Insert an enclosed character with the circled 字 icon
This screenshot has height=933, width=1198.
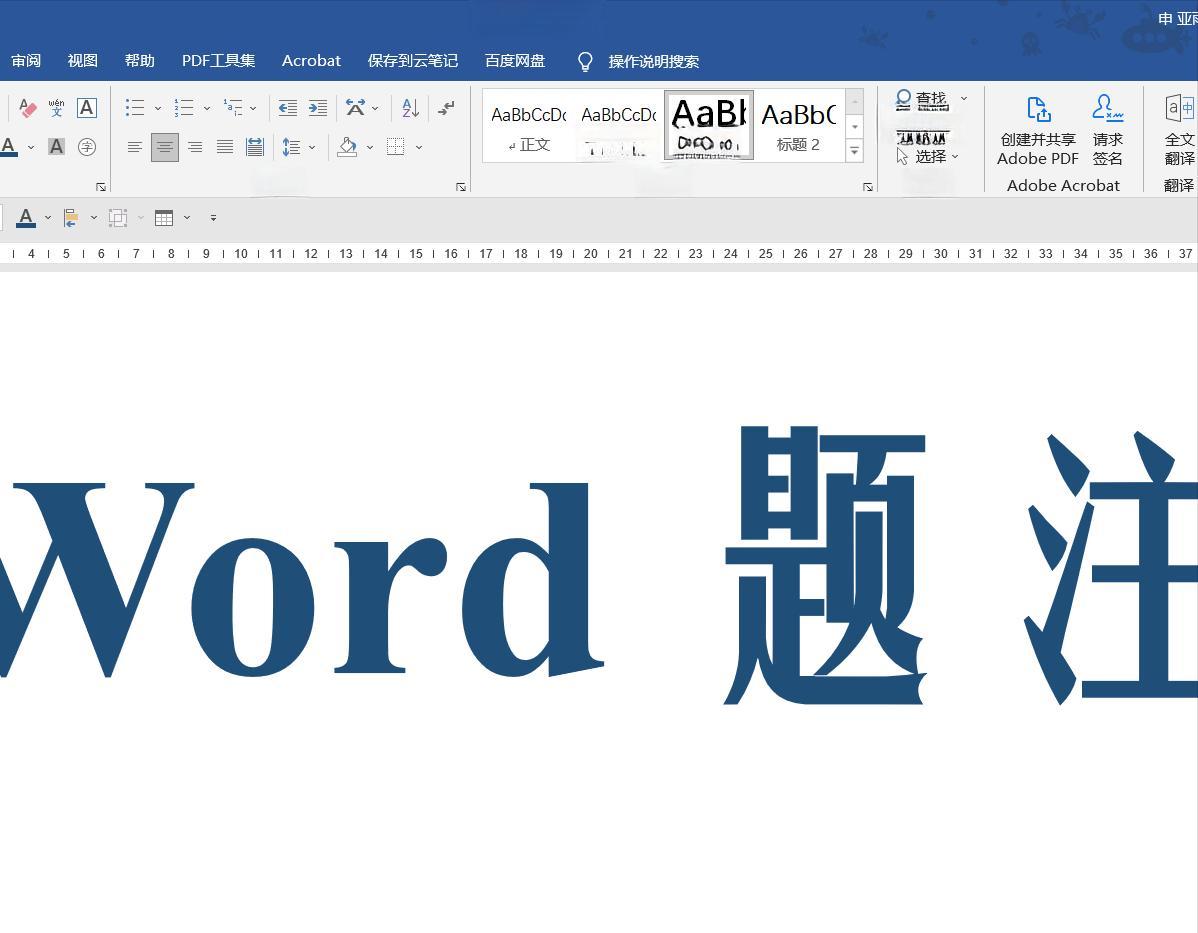[x=87, y=147]
